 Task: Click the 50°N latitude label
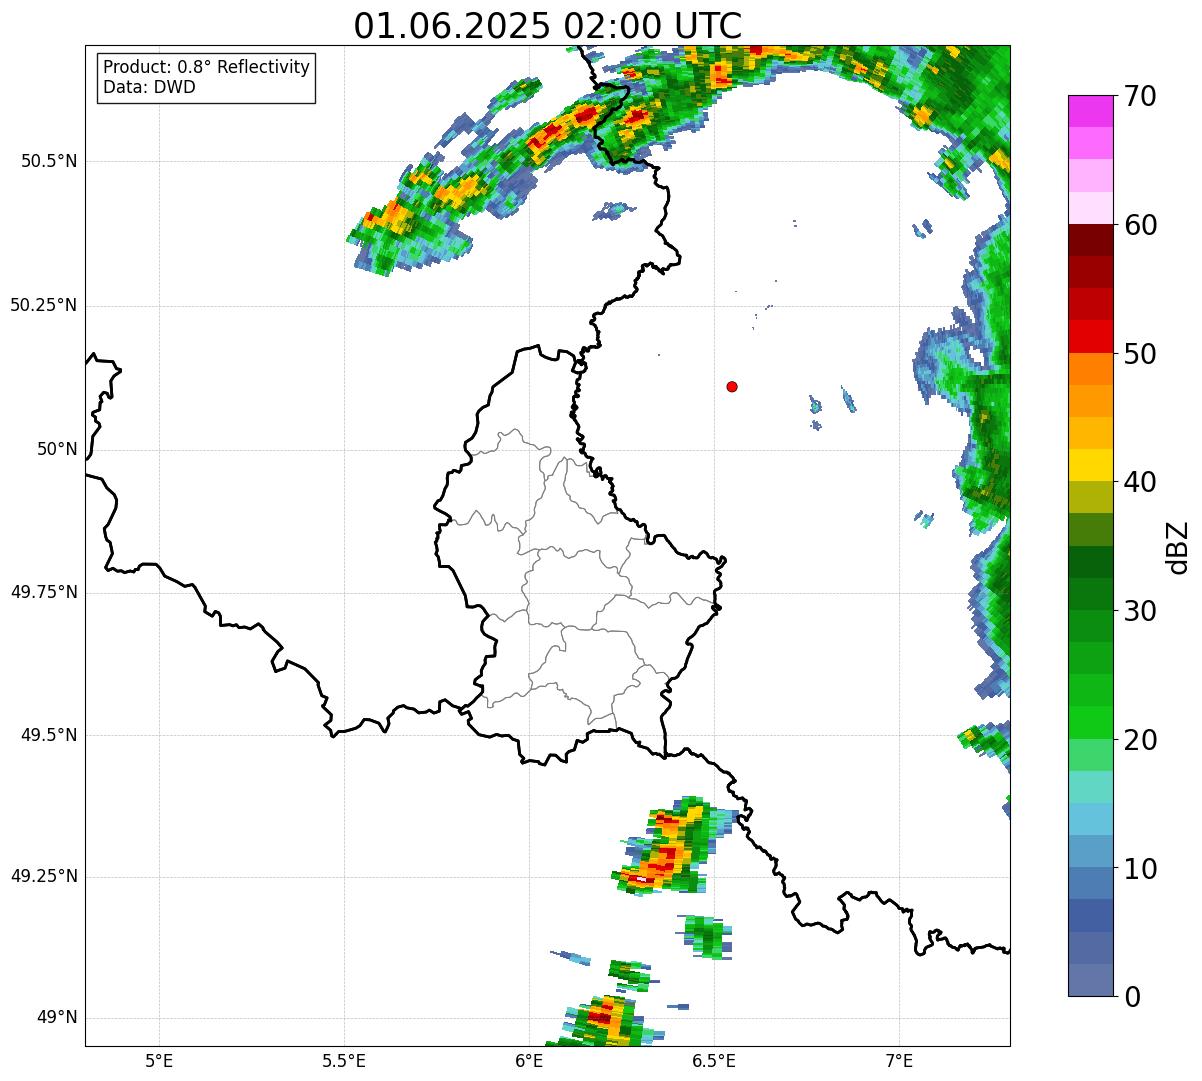pyautogui.click(x=57, y=449)
